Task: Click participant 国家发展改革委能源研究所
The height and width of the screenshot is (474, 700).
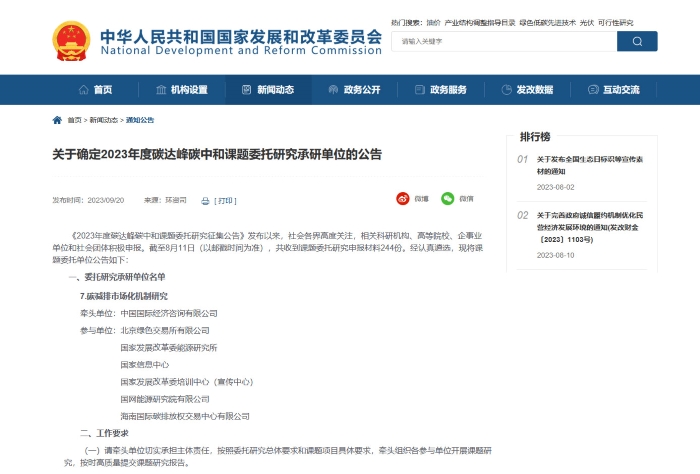Action: click(169, 348)
